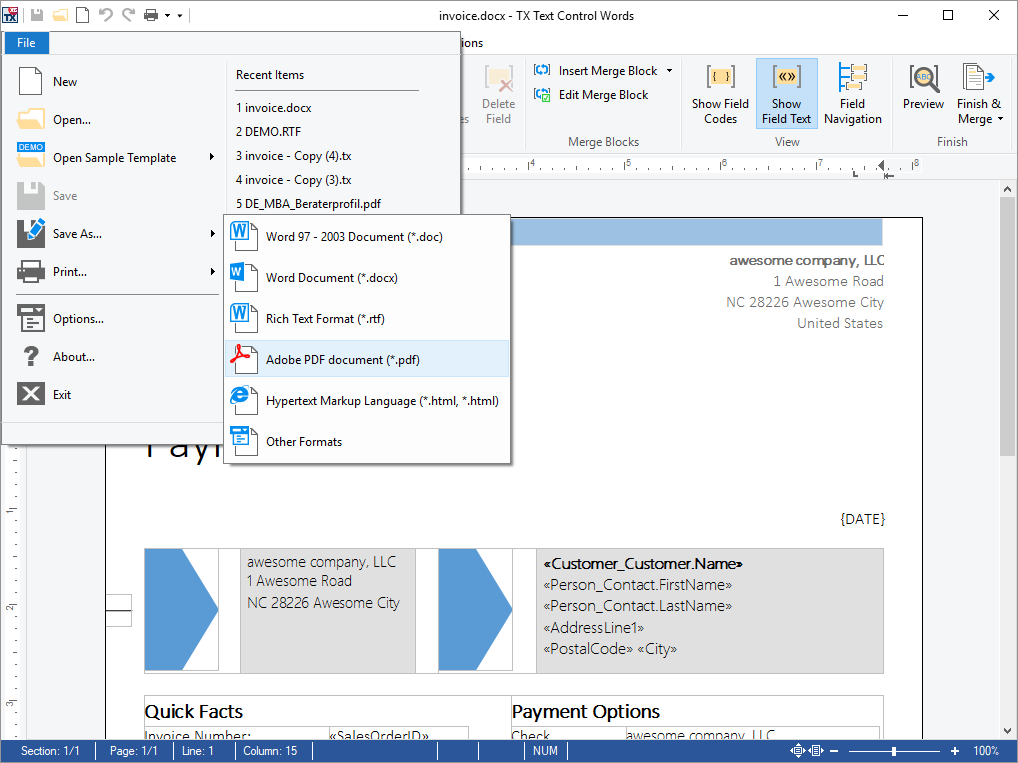Screen dimensions: 1018x763
Task: Open recent item 1 invoice.docx
Action: [273, 108]
